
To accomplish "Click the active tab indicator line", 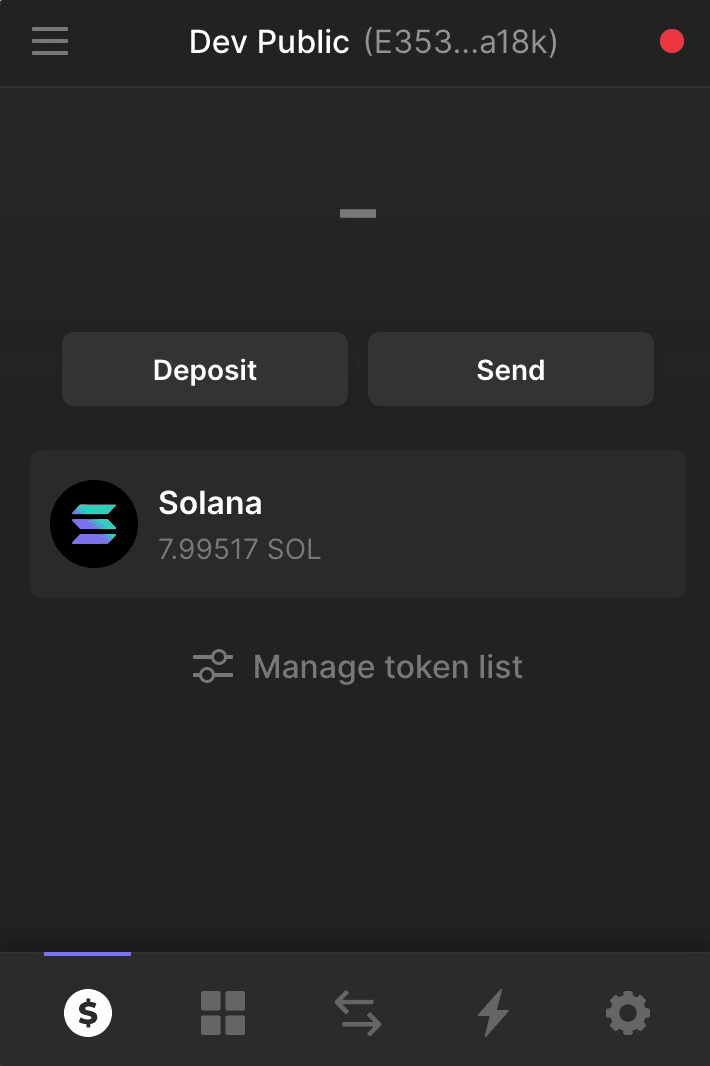I will 87,954.
